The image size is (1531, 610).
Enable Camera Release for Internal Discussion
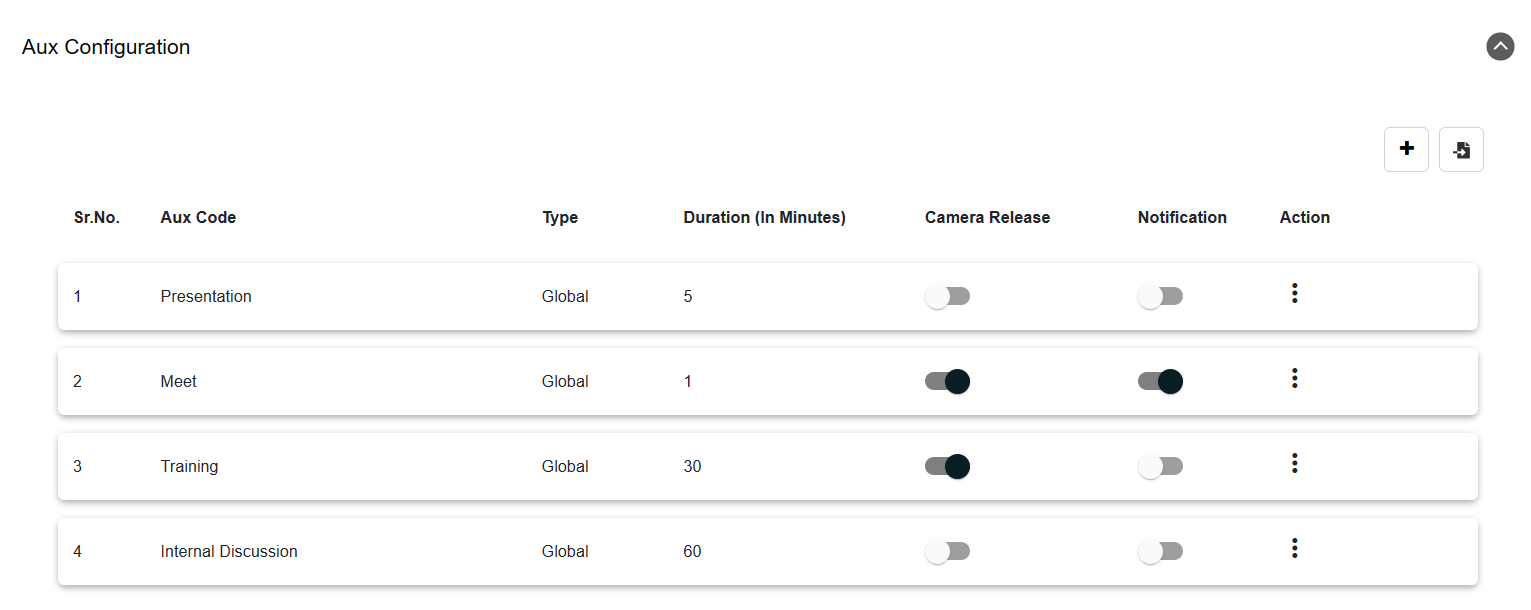click(947, 551)
